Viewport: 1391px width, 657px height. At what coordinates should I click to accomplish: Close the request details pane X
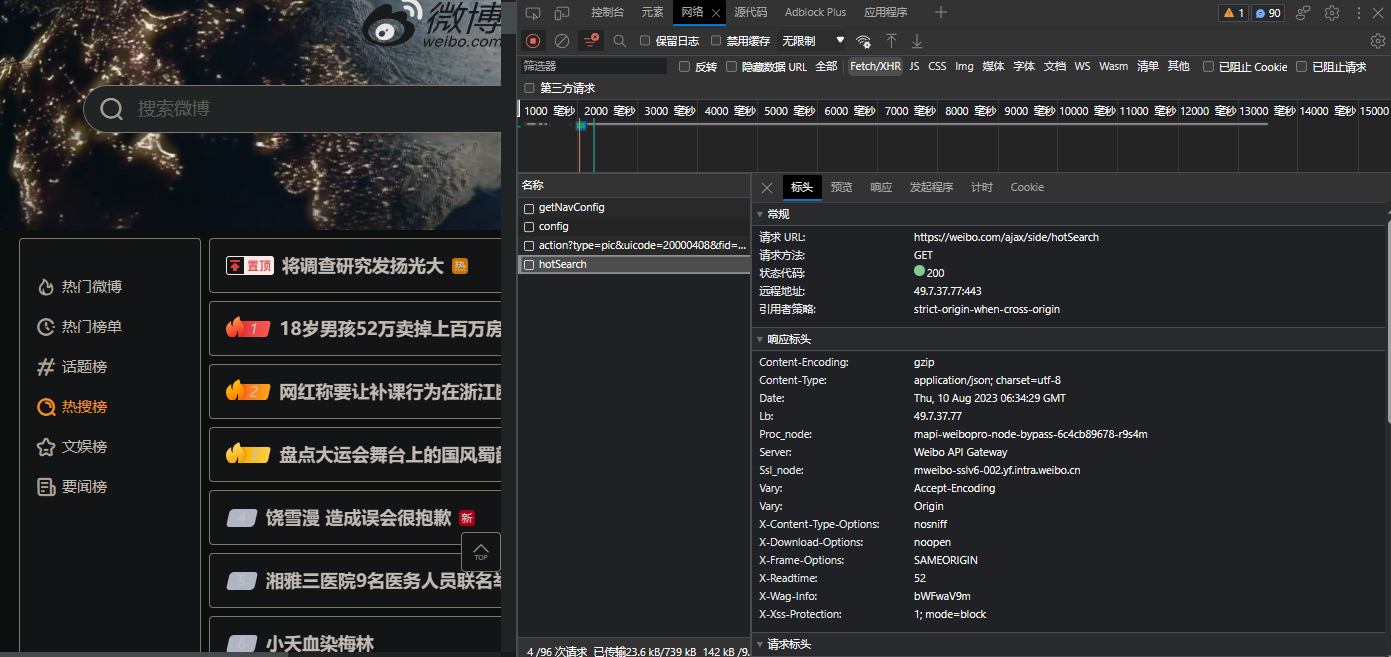[767, 187]
